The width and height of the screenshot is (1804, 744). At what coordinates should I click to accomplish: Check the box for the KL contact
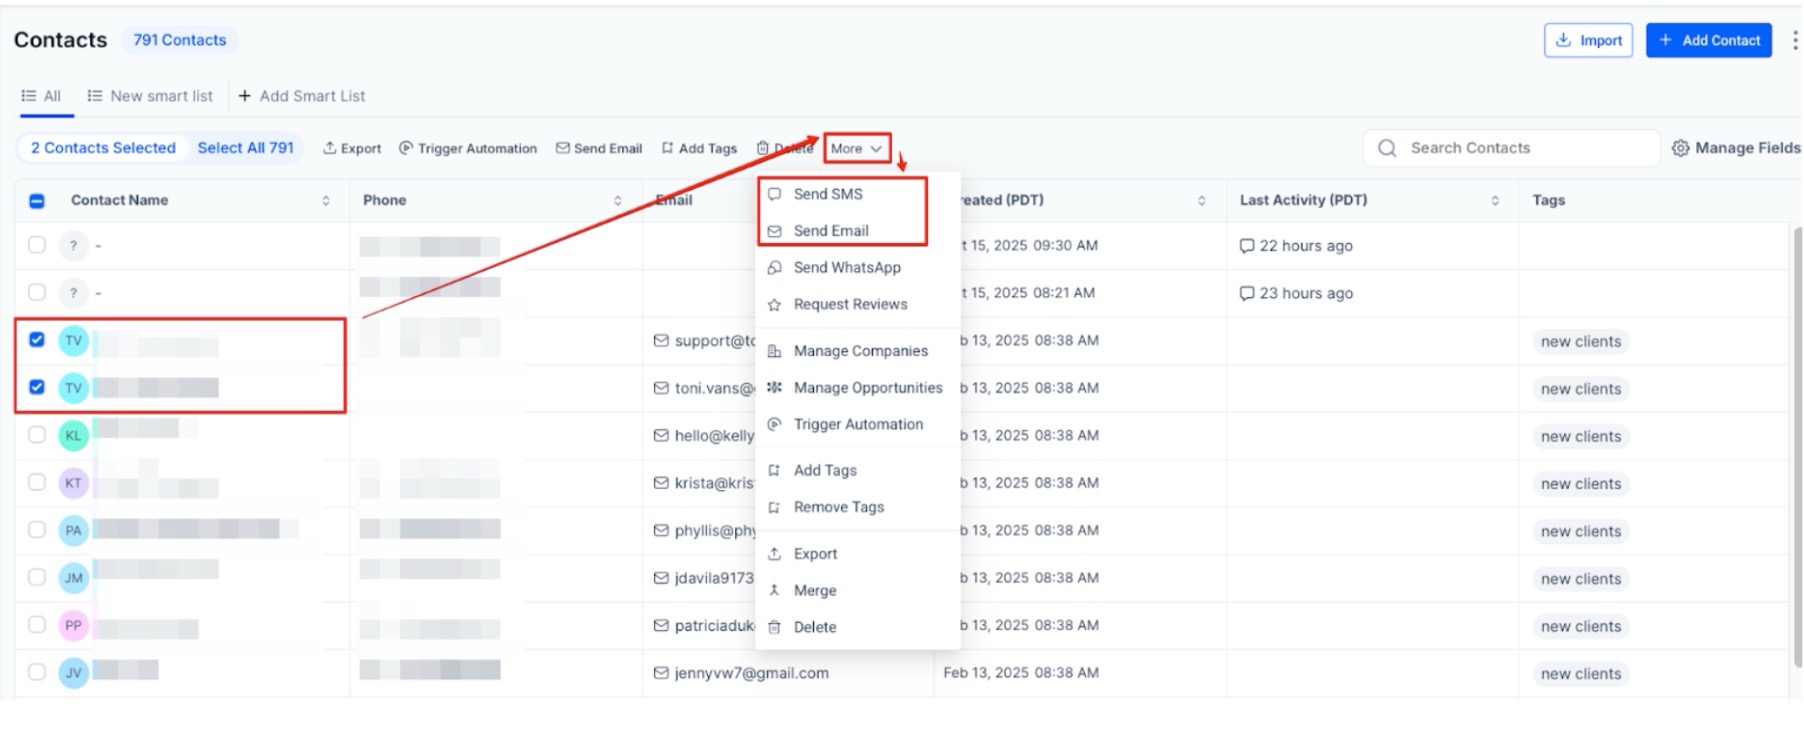[x=37, y=435]
